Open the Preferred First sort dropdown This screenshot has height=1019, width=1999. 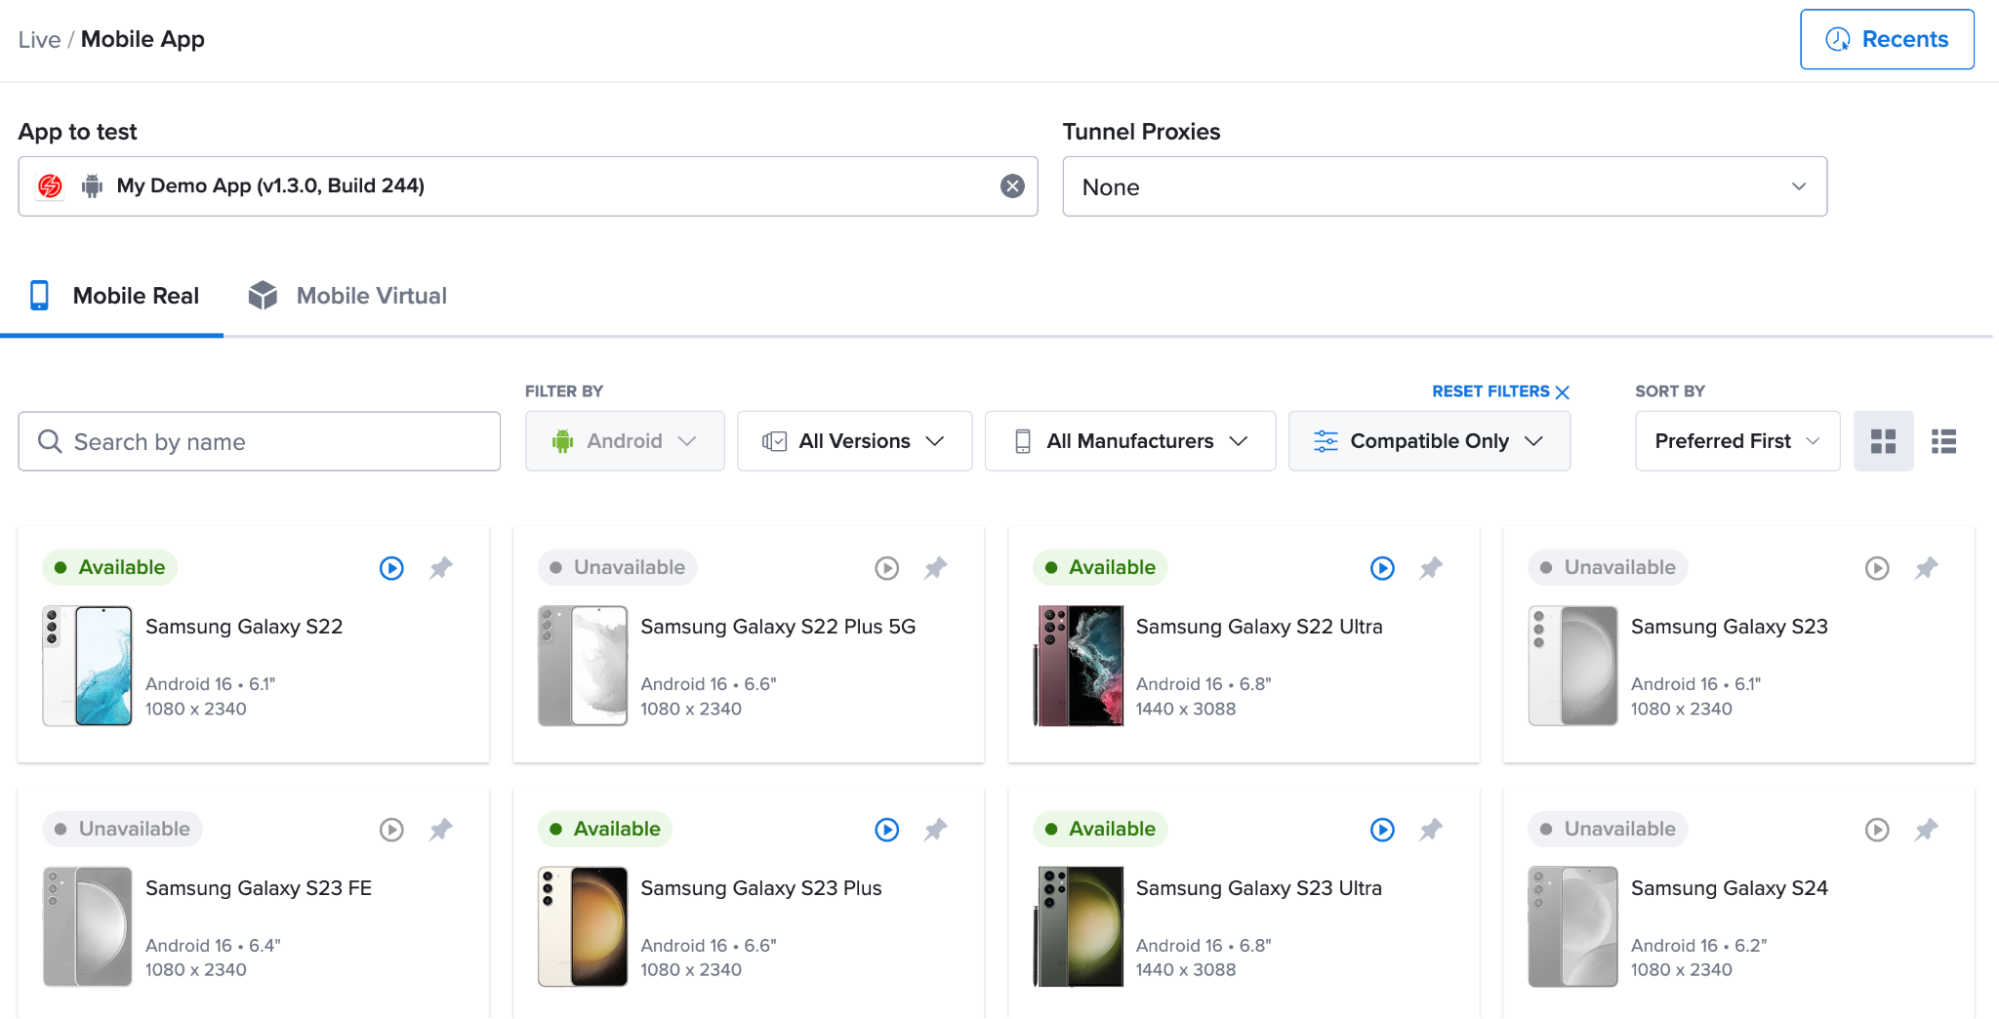click(1737, 441)
